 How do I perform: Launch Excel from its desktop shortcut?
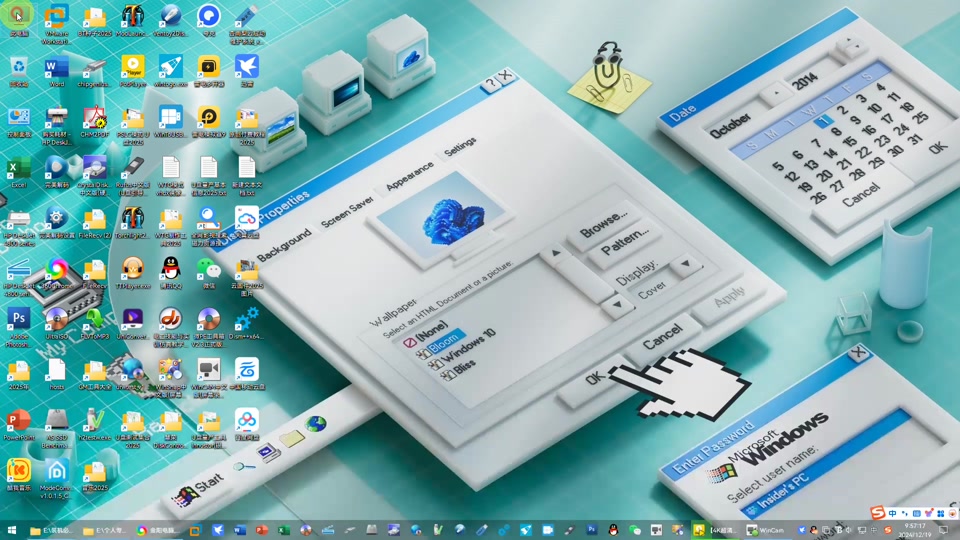18,173
